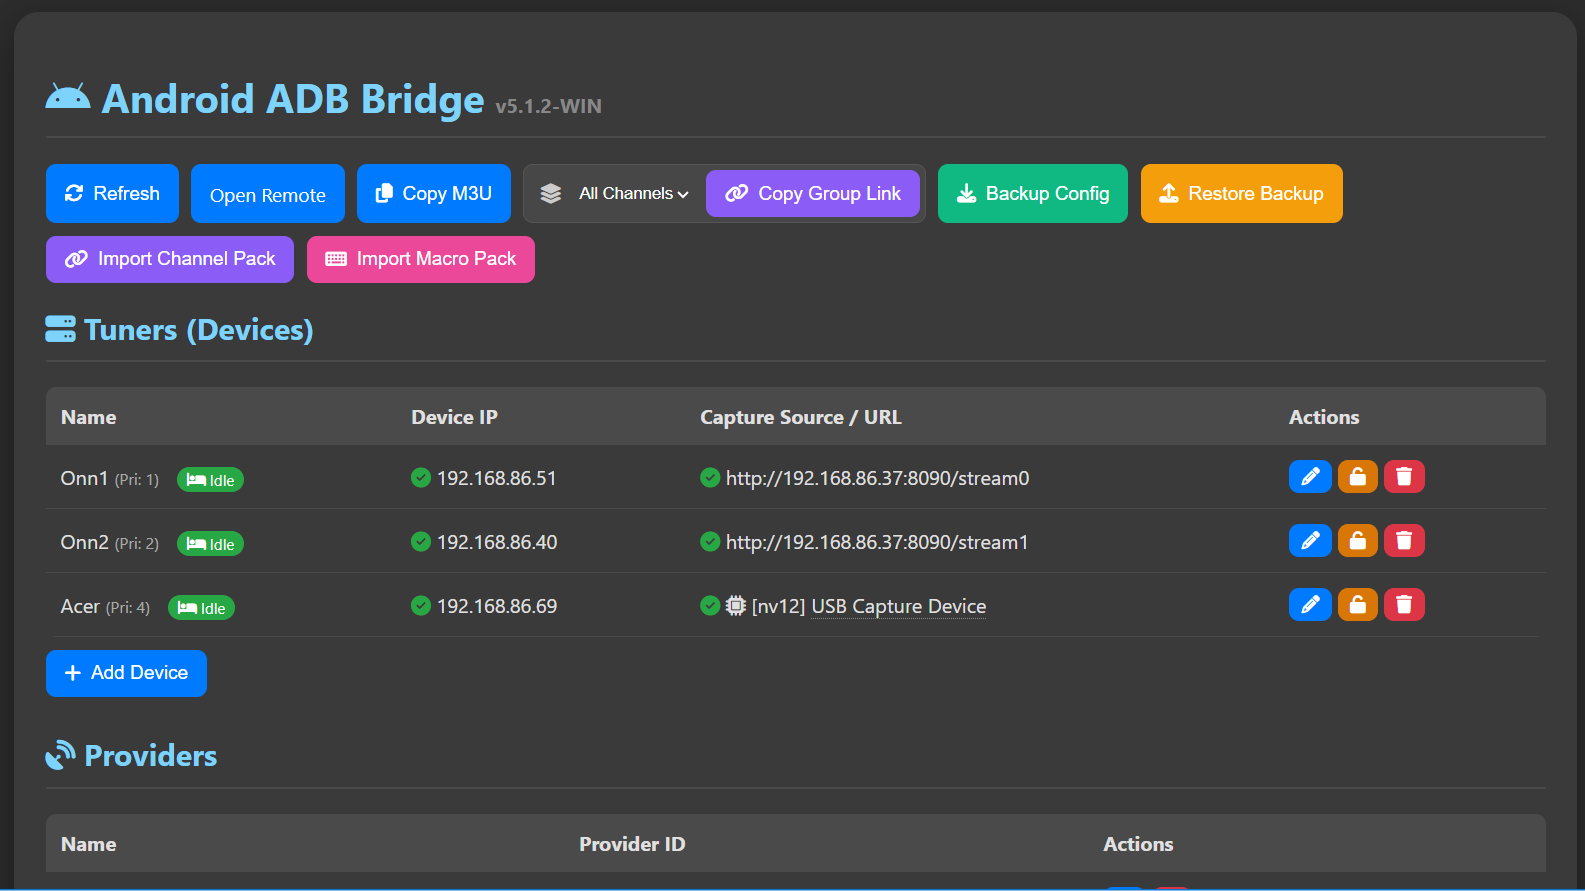Click the green check beside stream1 URL
Screen dimensions: 1585x891
tap(710, 542)
